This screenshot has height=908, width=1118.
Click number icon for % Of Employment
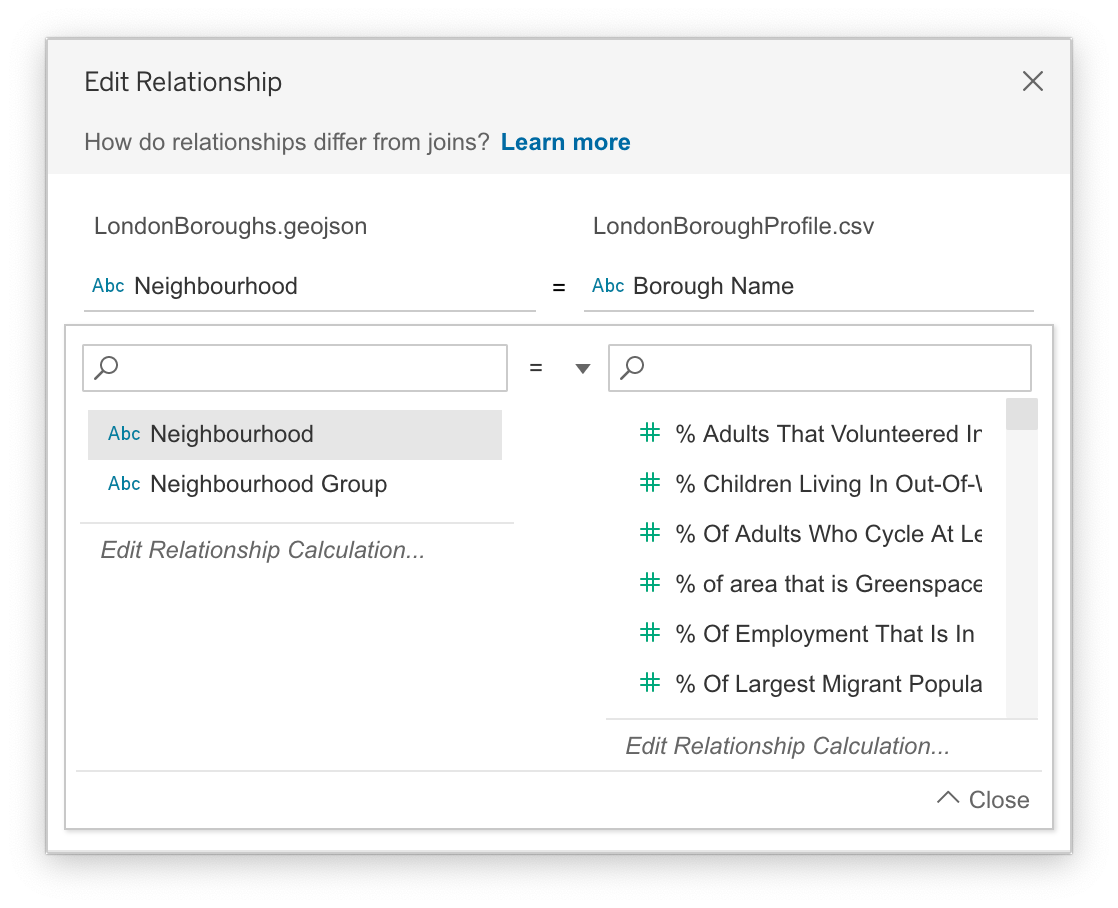pos(650,633)
